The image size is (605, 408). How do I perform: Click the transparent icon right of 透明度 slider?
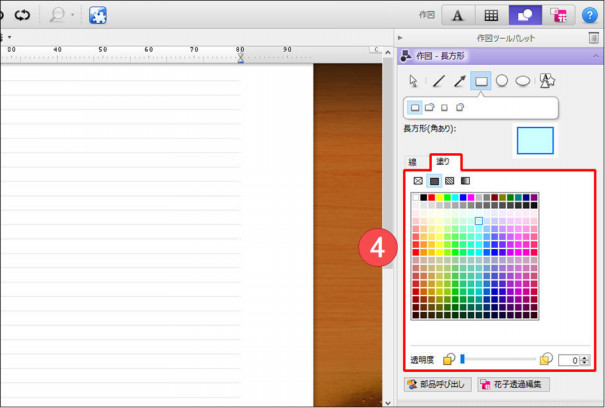coord(546,359)
